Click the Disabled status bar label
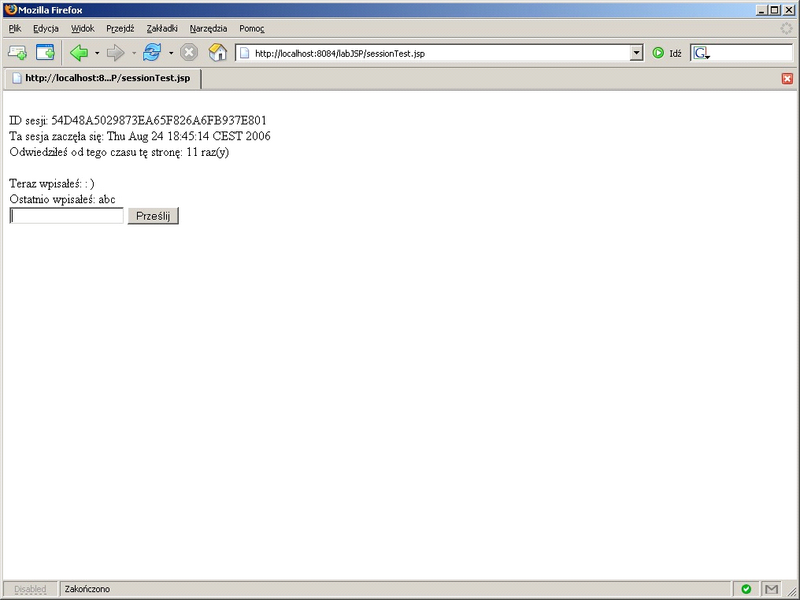The height and width of the screenshot is (600, 800). [30, 589]
